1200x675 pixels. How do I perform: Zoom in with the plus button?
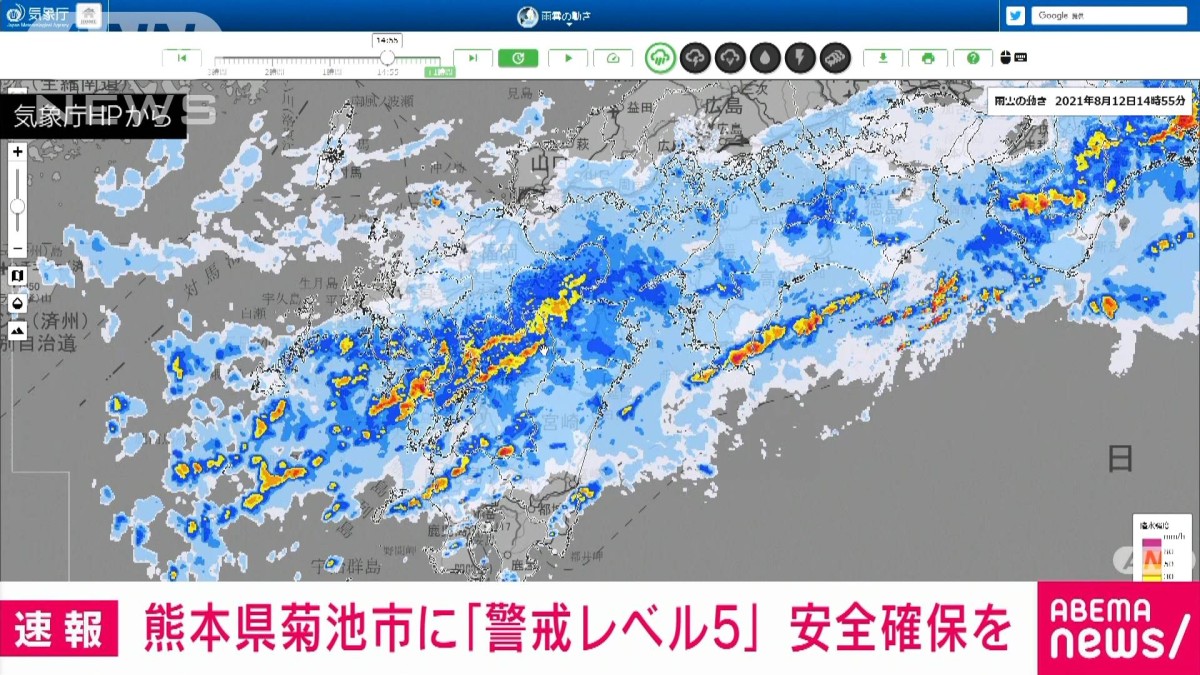pos(18,152)
